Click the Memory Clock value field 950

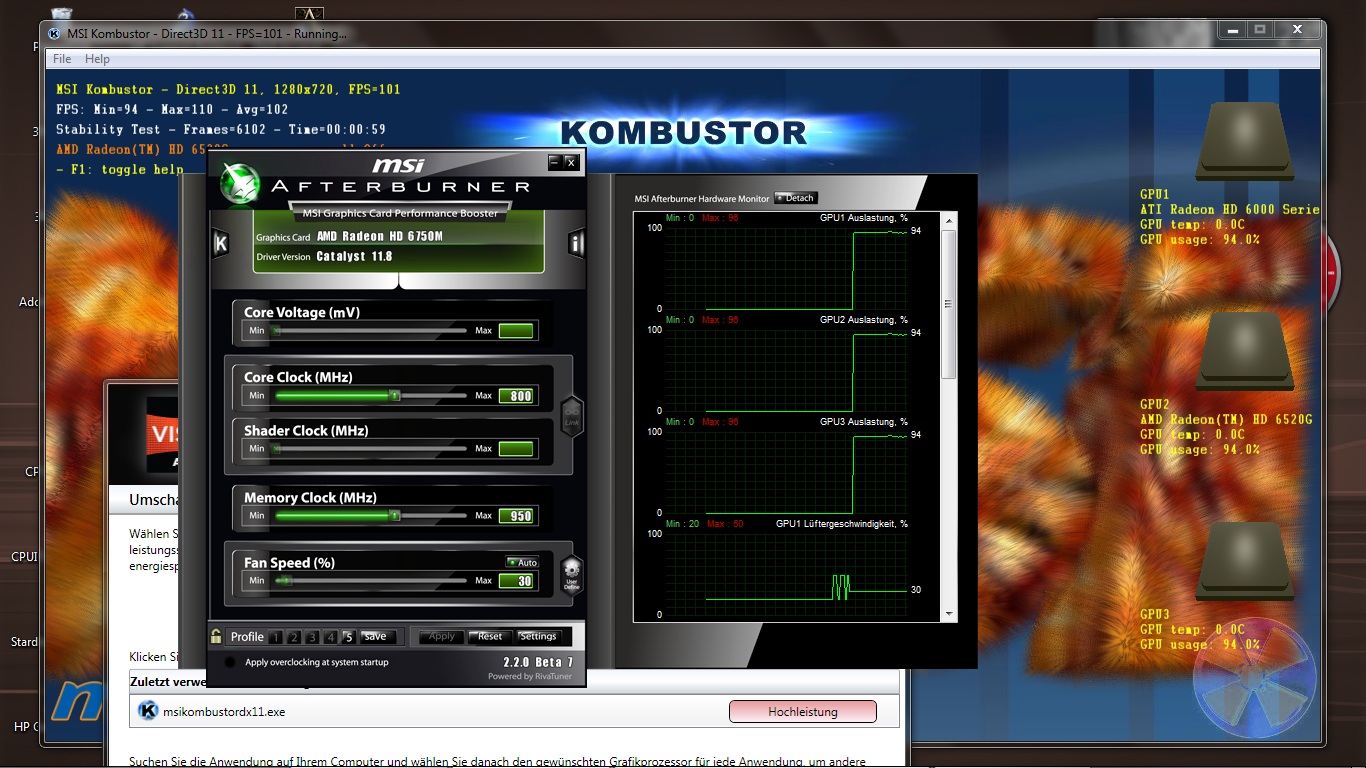pos(517,516)
